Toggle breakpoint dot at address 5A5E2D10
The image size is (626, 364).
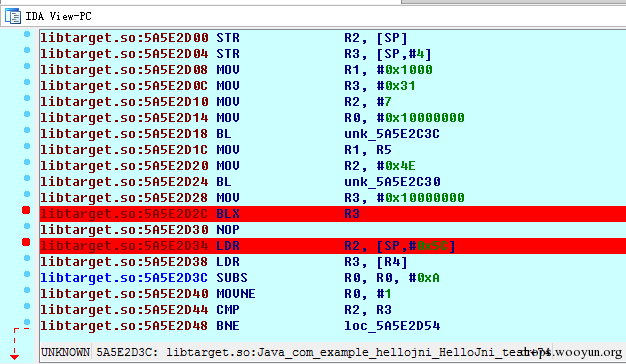(27, 98)
